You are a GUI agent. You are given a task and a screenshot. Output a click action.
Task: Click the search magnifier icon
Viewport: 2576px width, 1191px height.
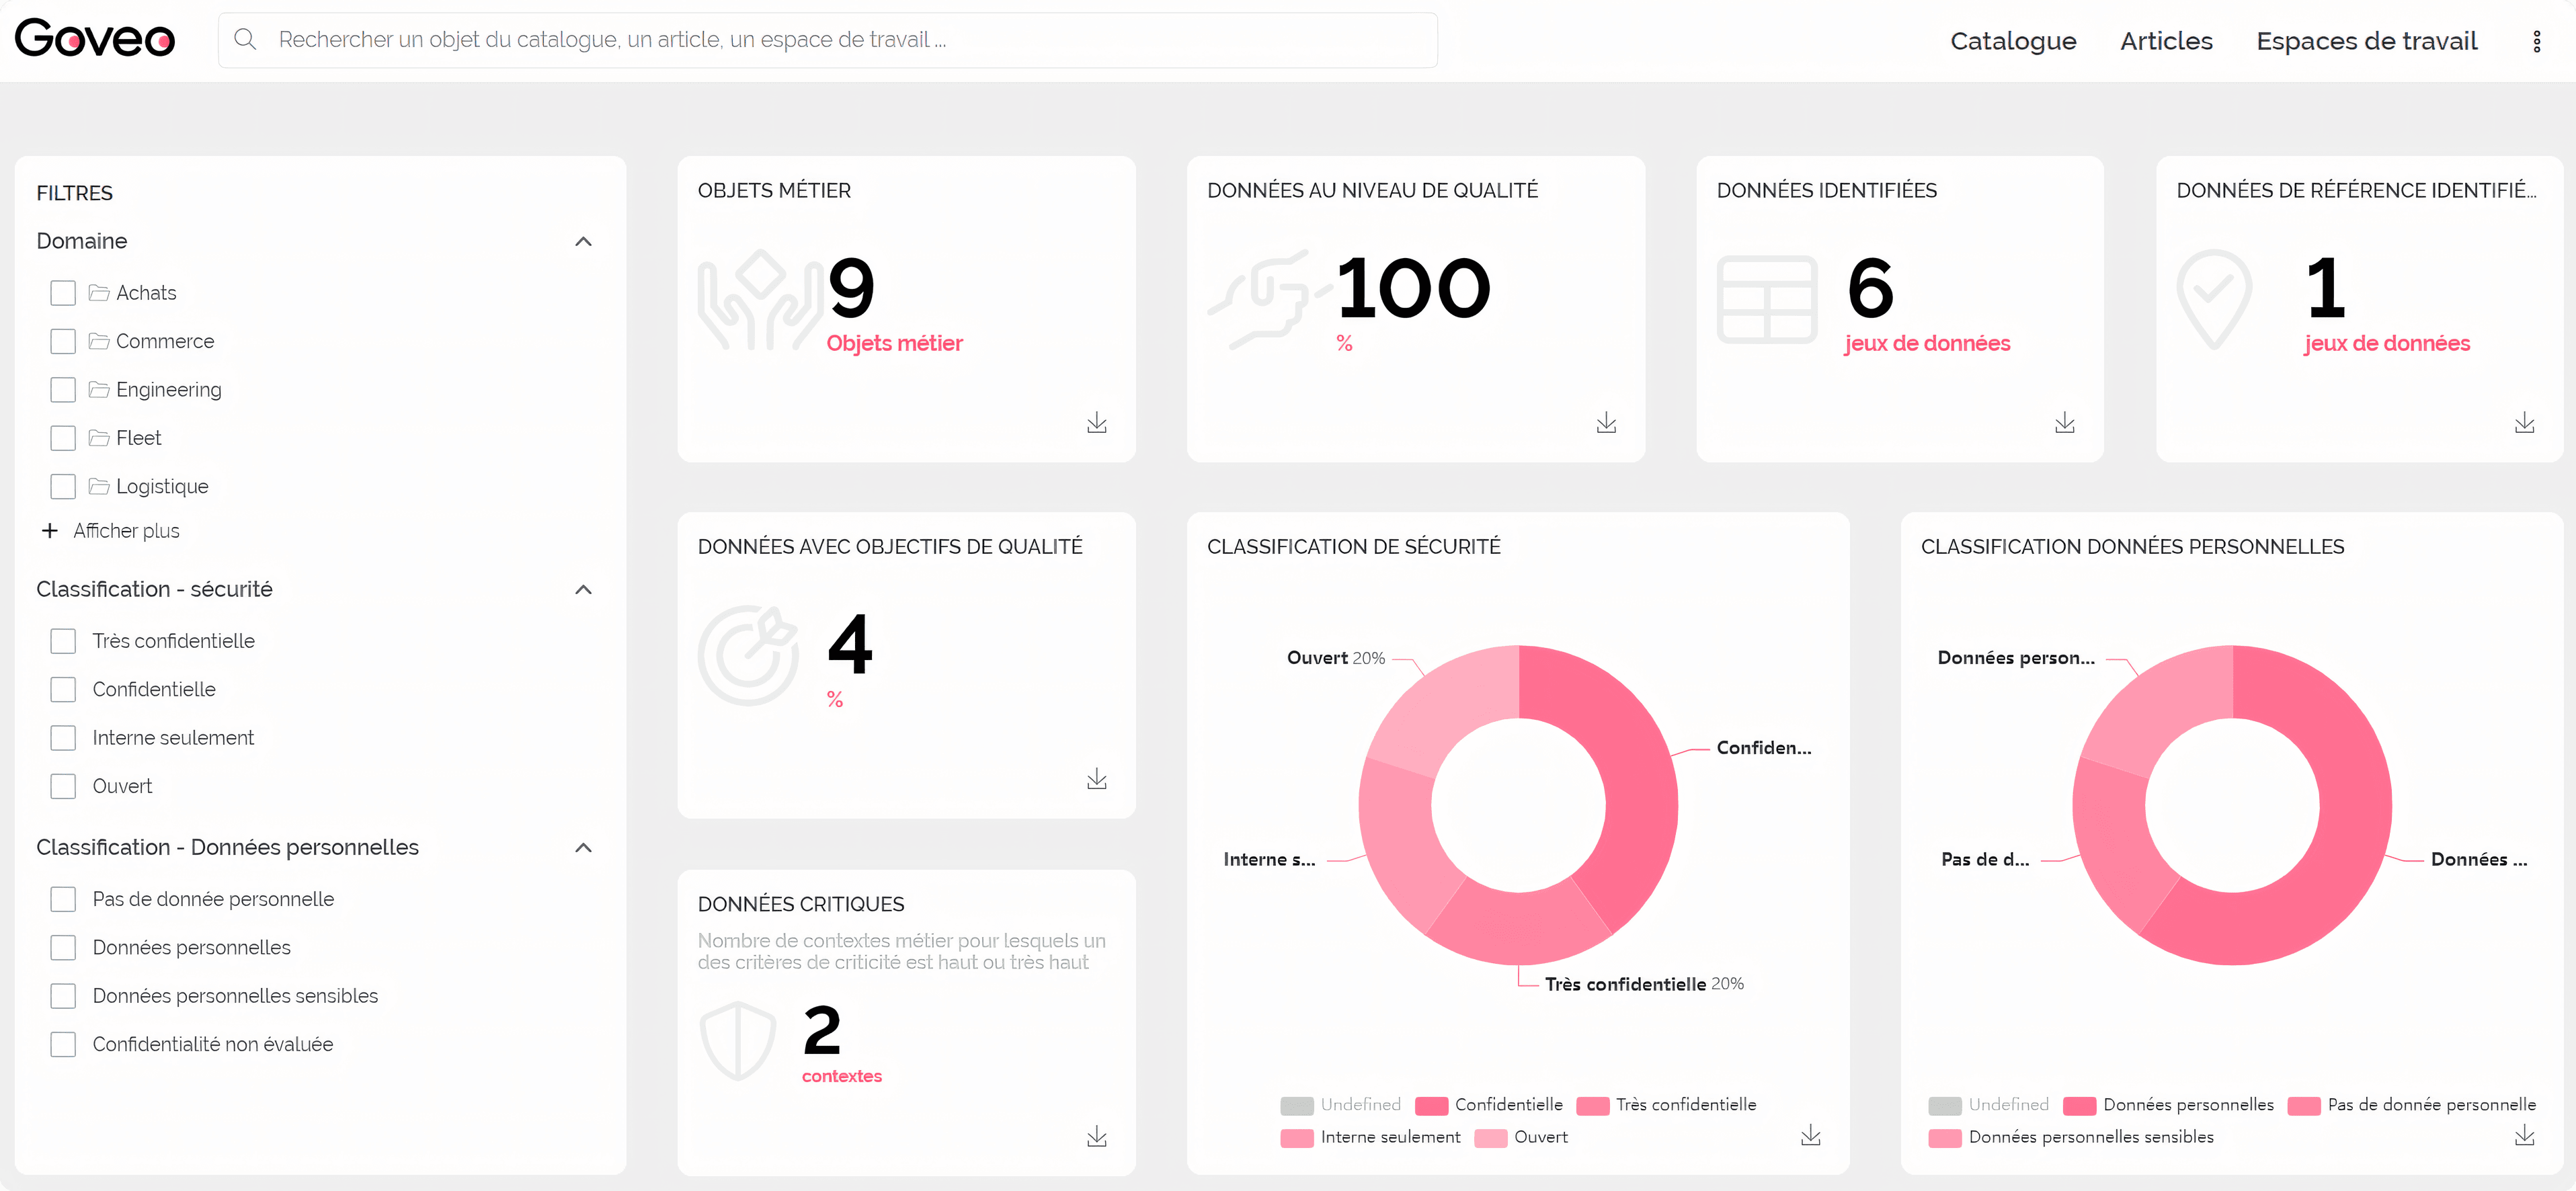tap(245, 39)
